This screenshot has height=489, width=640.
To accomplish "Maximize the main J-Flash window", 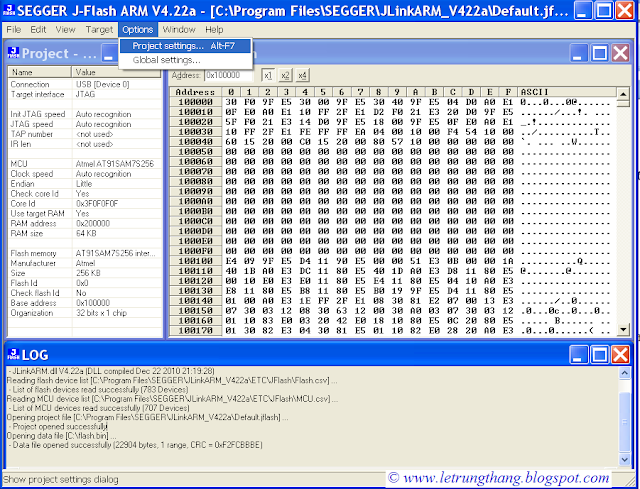I will point(604,11).
